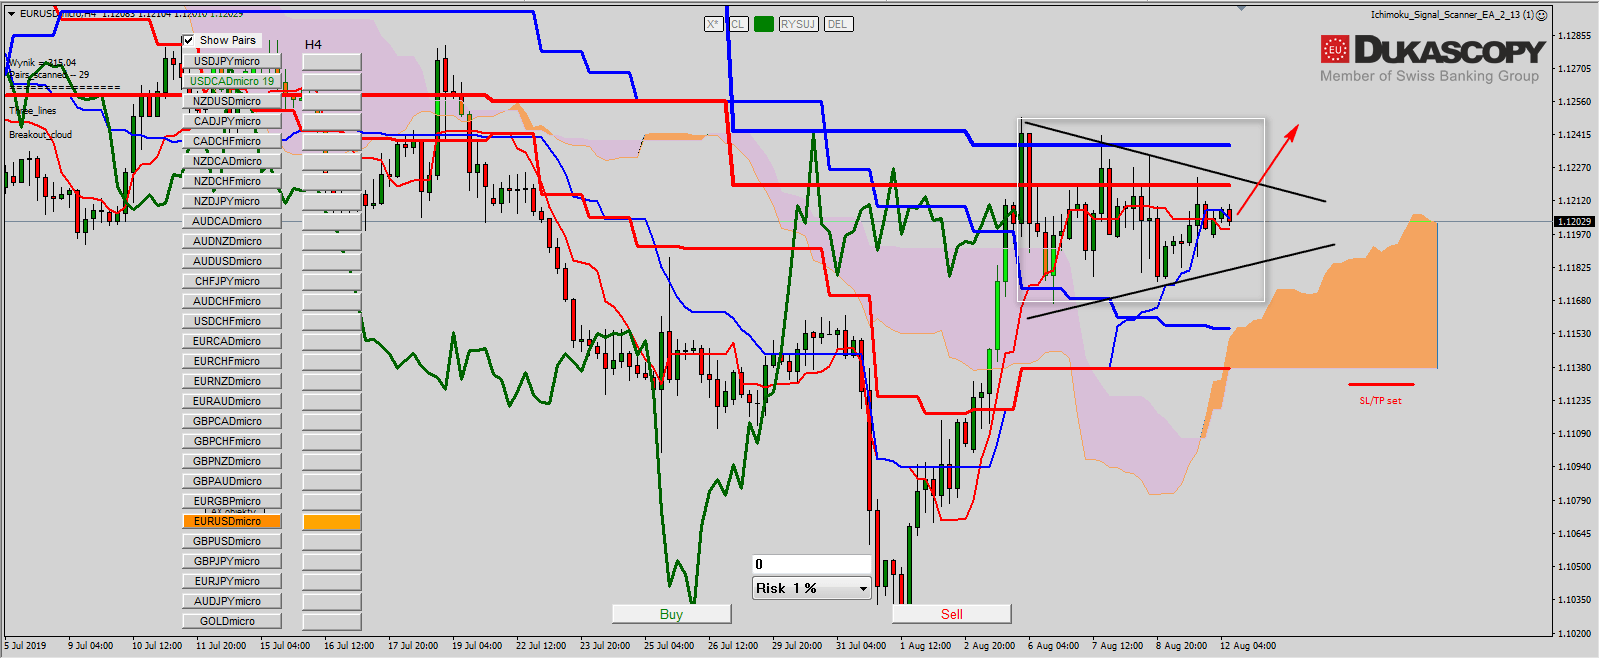Uncheck the Show Pairs checkbox

(189, 41)
